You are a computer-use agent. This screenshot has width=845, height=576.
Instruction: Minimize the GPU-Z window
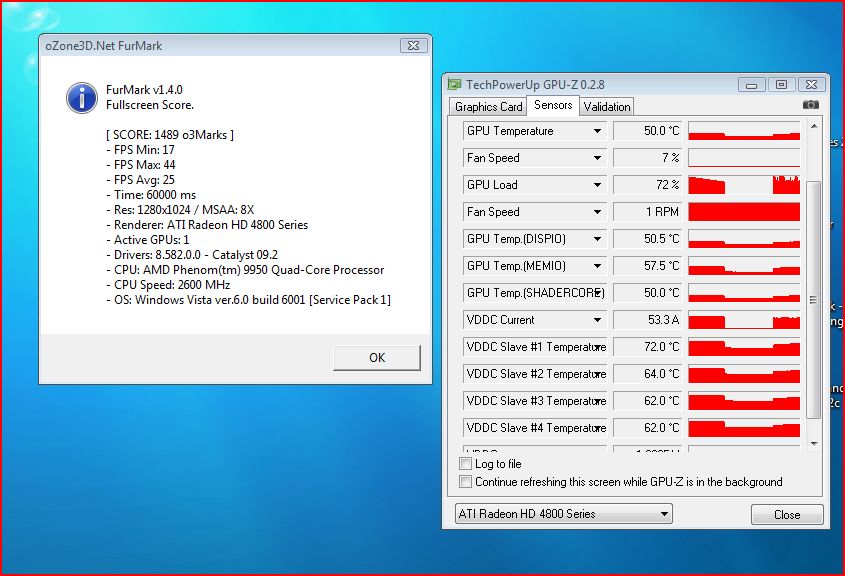(x=751, y=85)
